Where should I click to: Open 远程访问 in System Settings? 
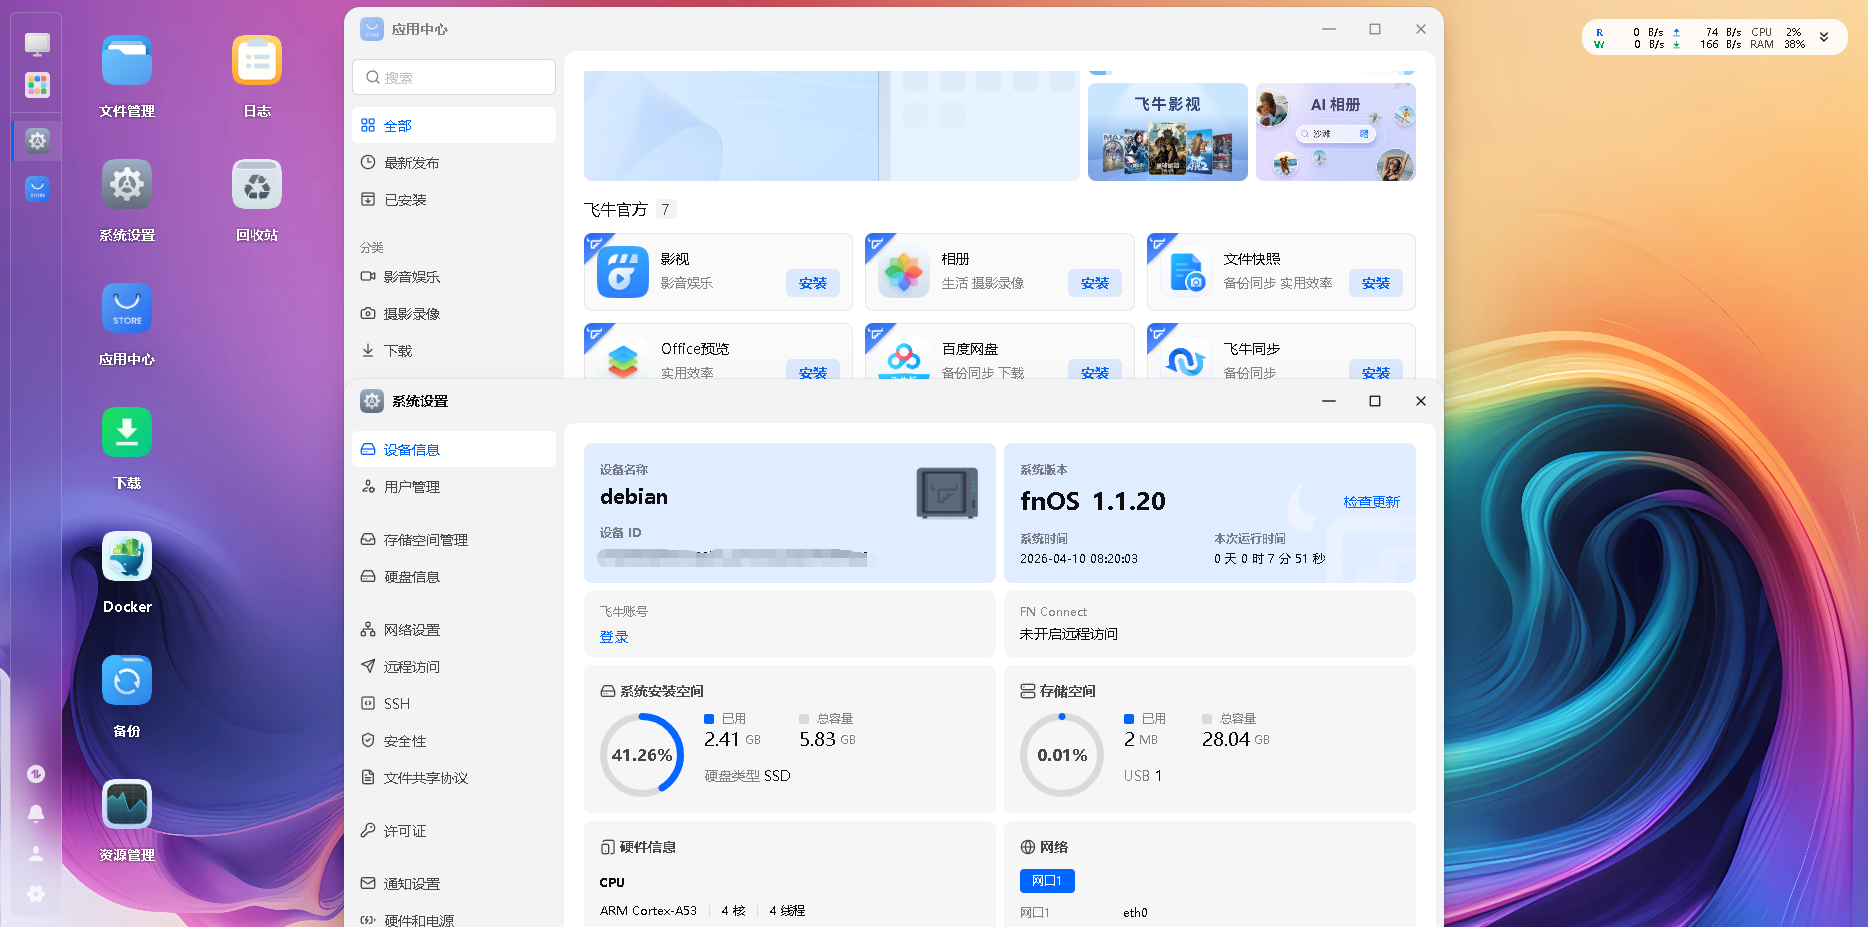tap(454, 667)
